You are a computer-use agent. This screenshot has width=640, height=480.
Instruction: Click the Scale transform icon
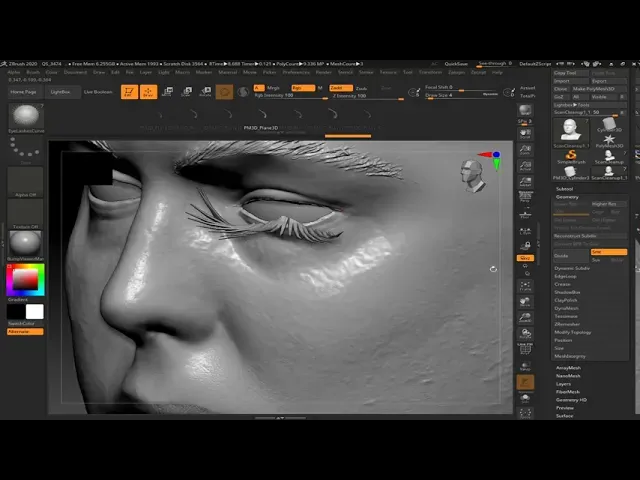tap(186, 91)
